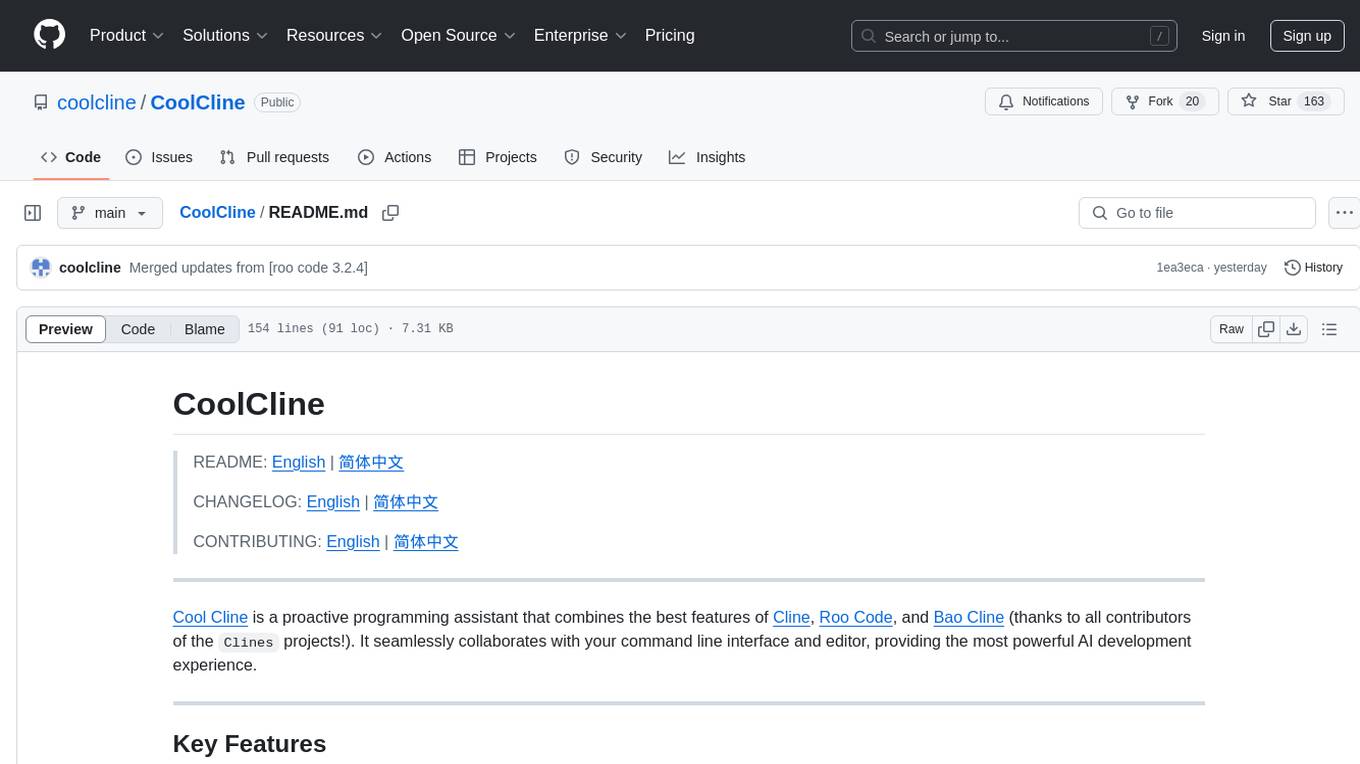Click the star count 163
The width and height of the screenshot is (1360, 764).
1314,101
